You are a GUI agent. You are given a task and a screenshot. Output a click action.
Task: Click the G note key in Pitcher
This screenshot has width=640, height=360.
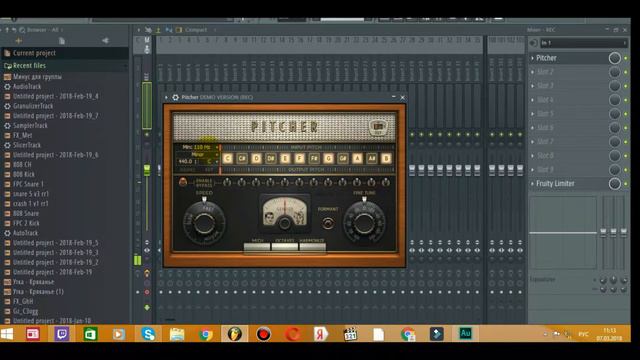(x=329, y=158)
